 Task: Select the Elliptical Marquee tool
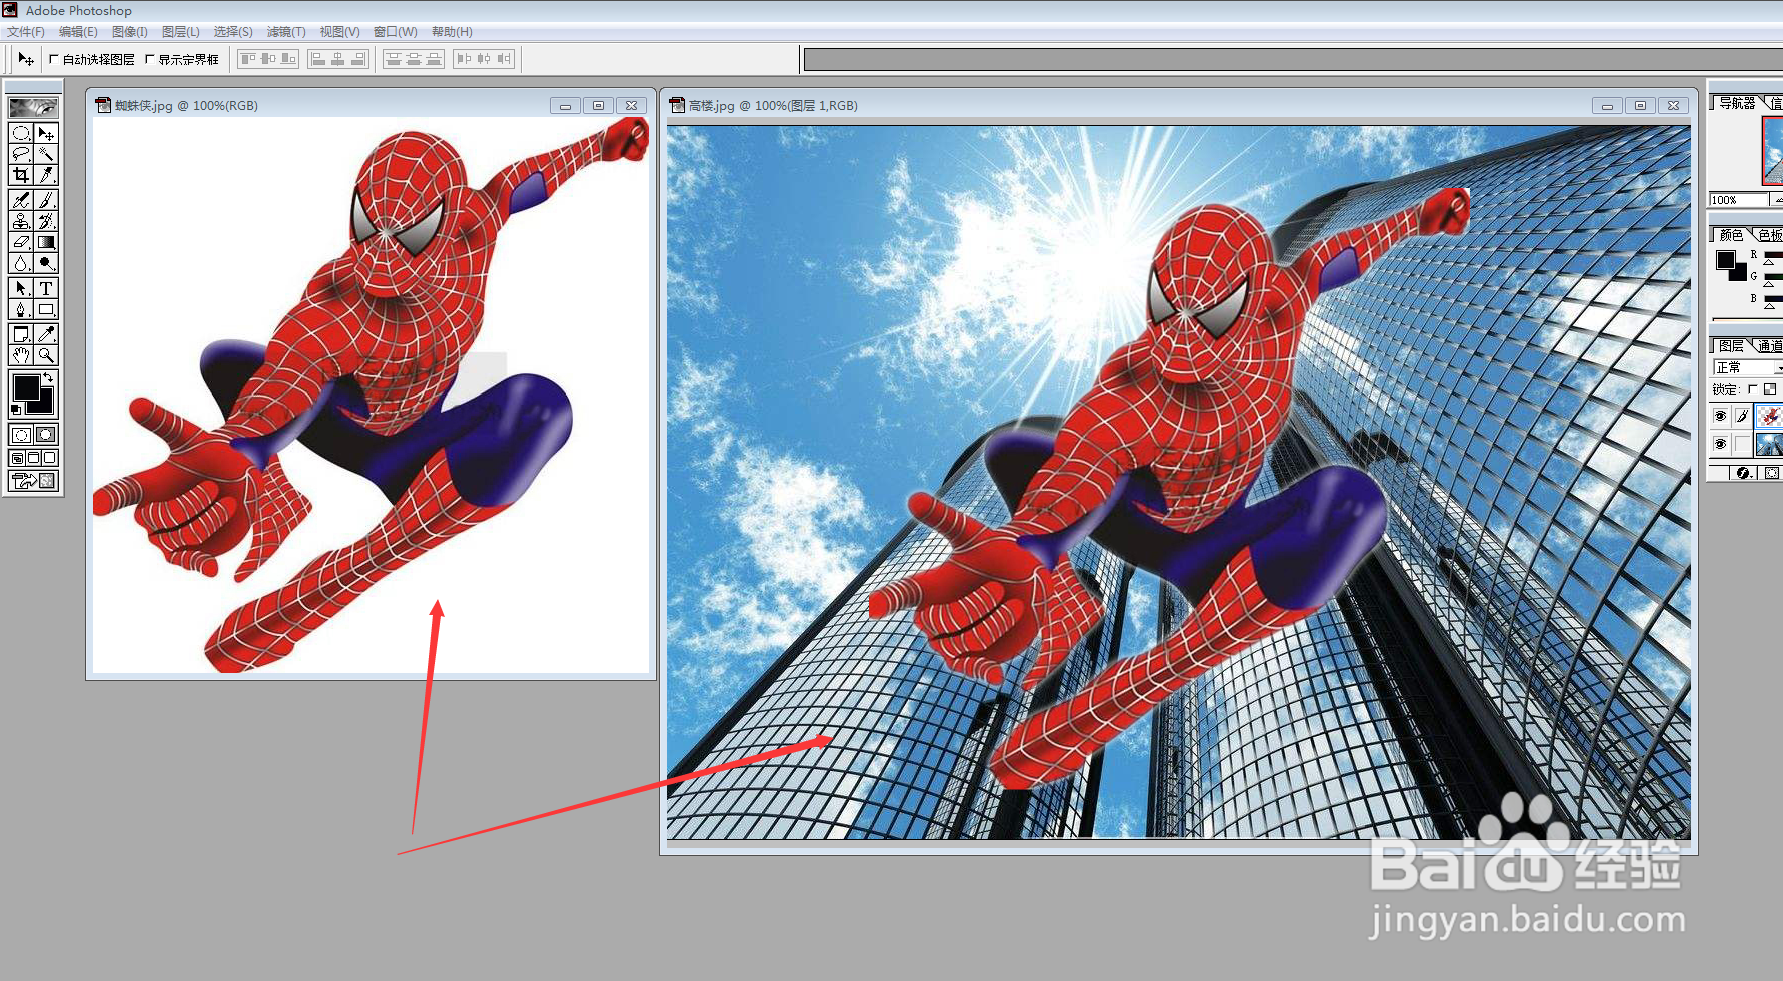tap(20, 133)
